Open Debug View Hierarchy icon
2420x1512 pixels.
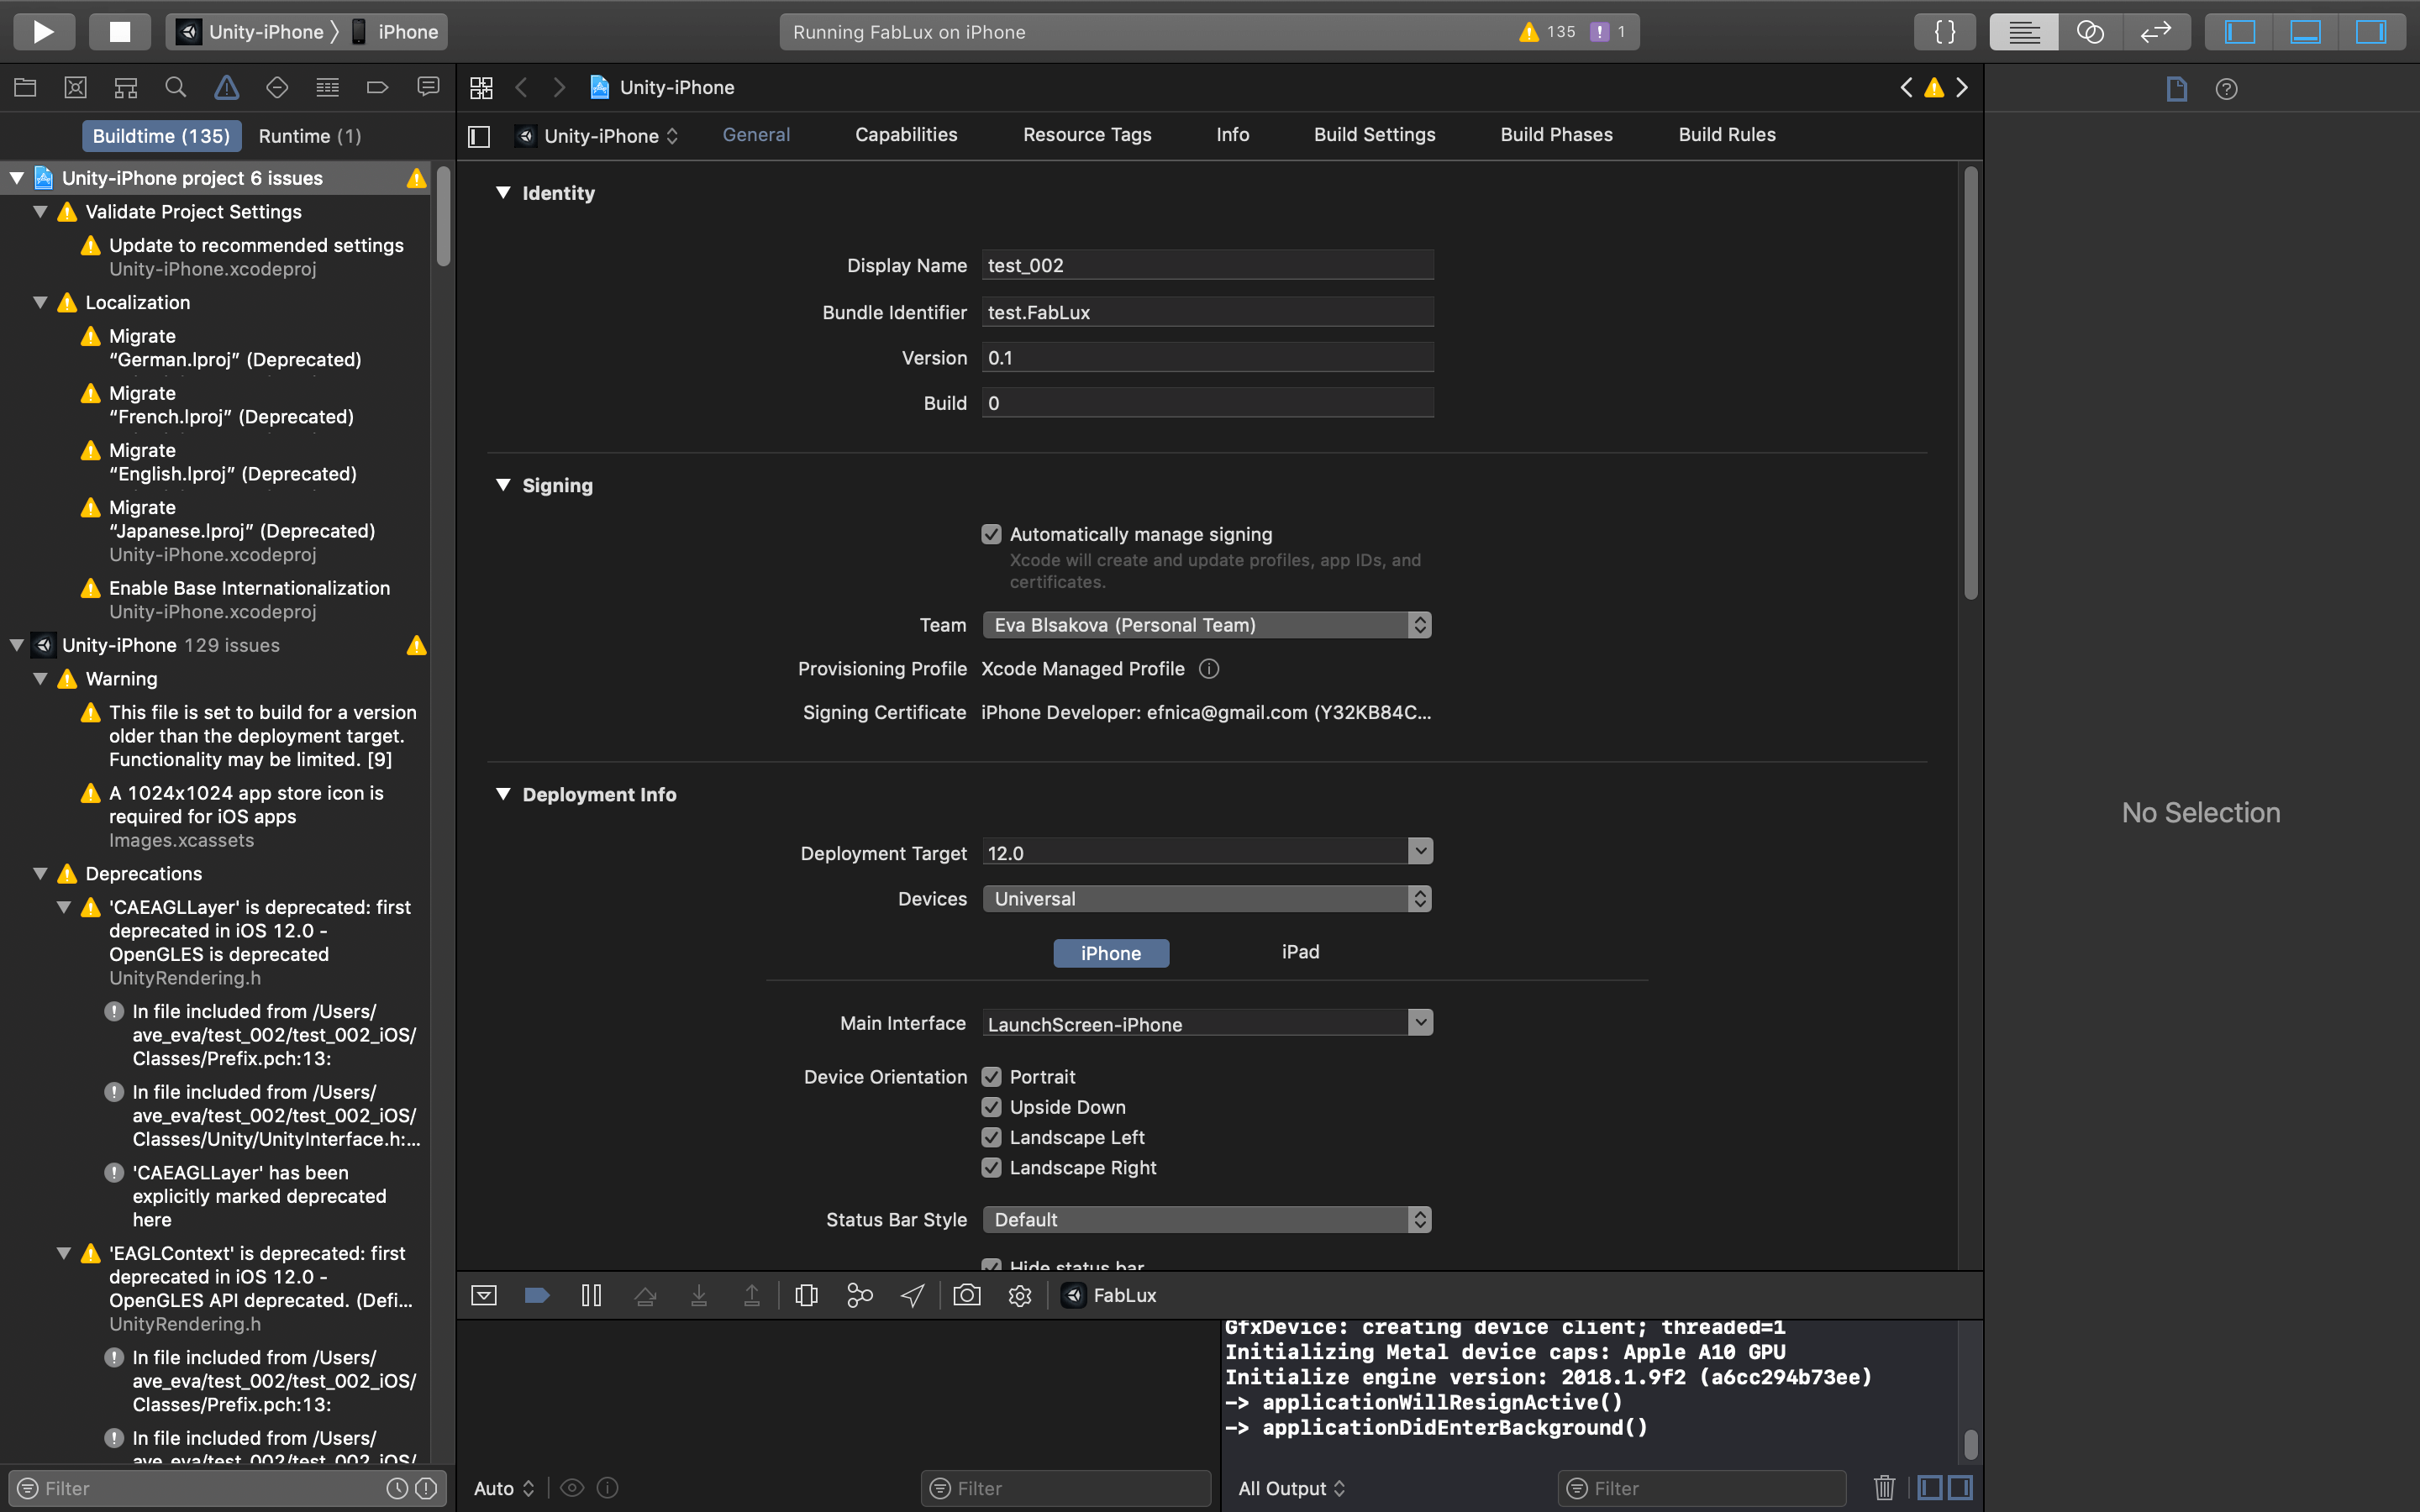point(806,1296)
